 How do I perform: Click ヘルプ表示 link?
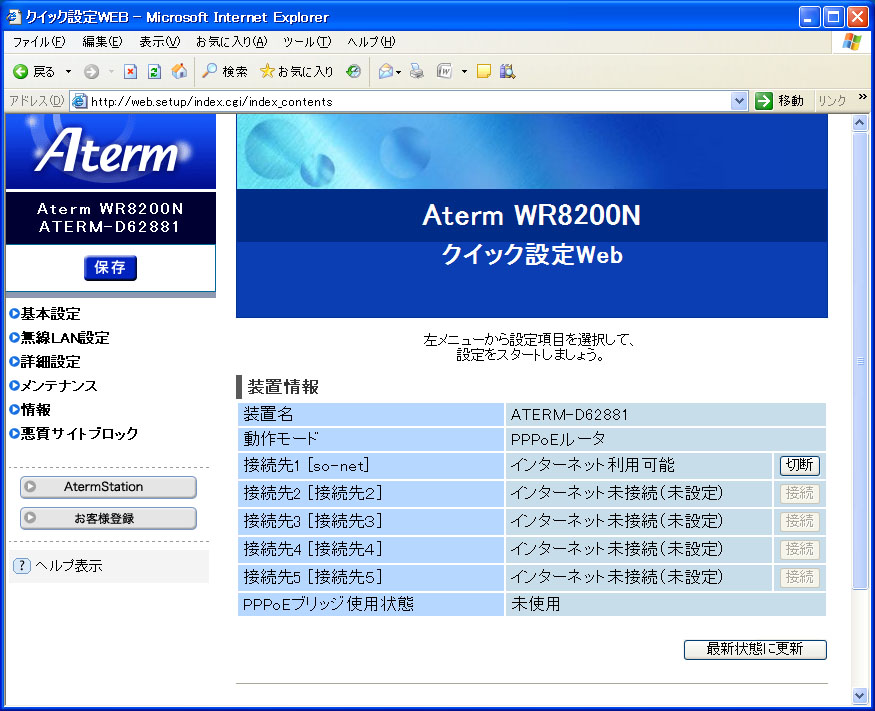coord(69,566)
